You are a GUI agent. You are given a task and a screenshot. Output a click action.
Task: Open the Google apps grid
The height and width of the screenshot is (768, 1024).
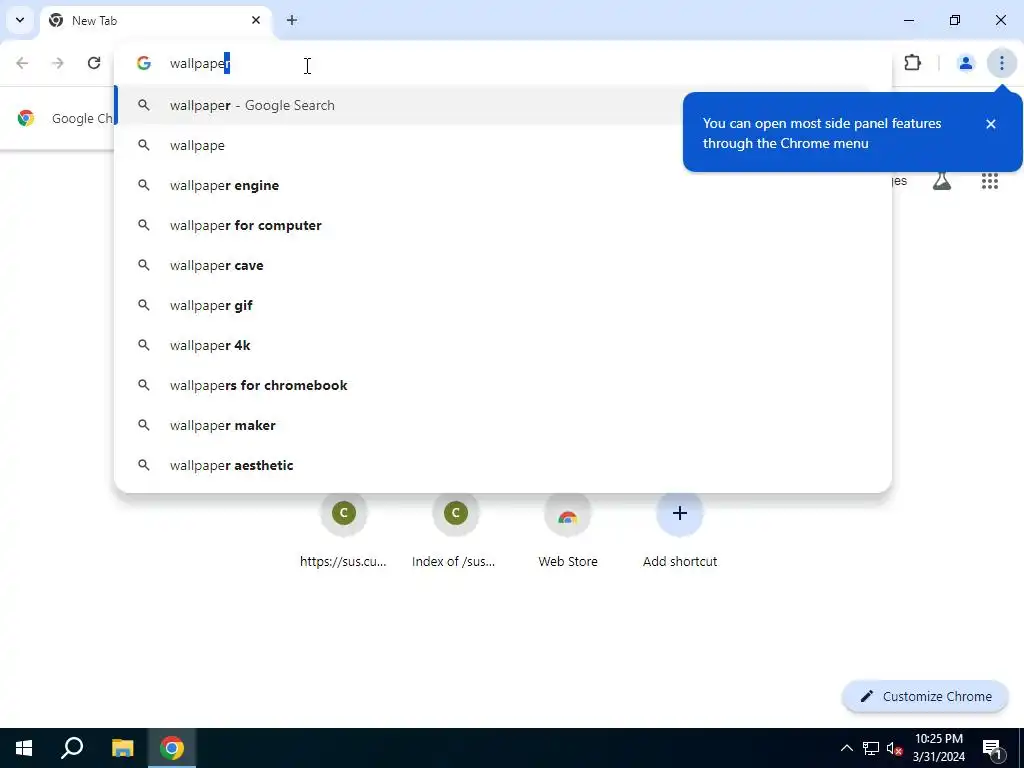990,181
